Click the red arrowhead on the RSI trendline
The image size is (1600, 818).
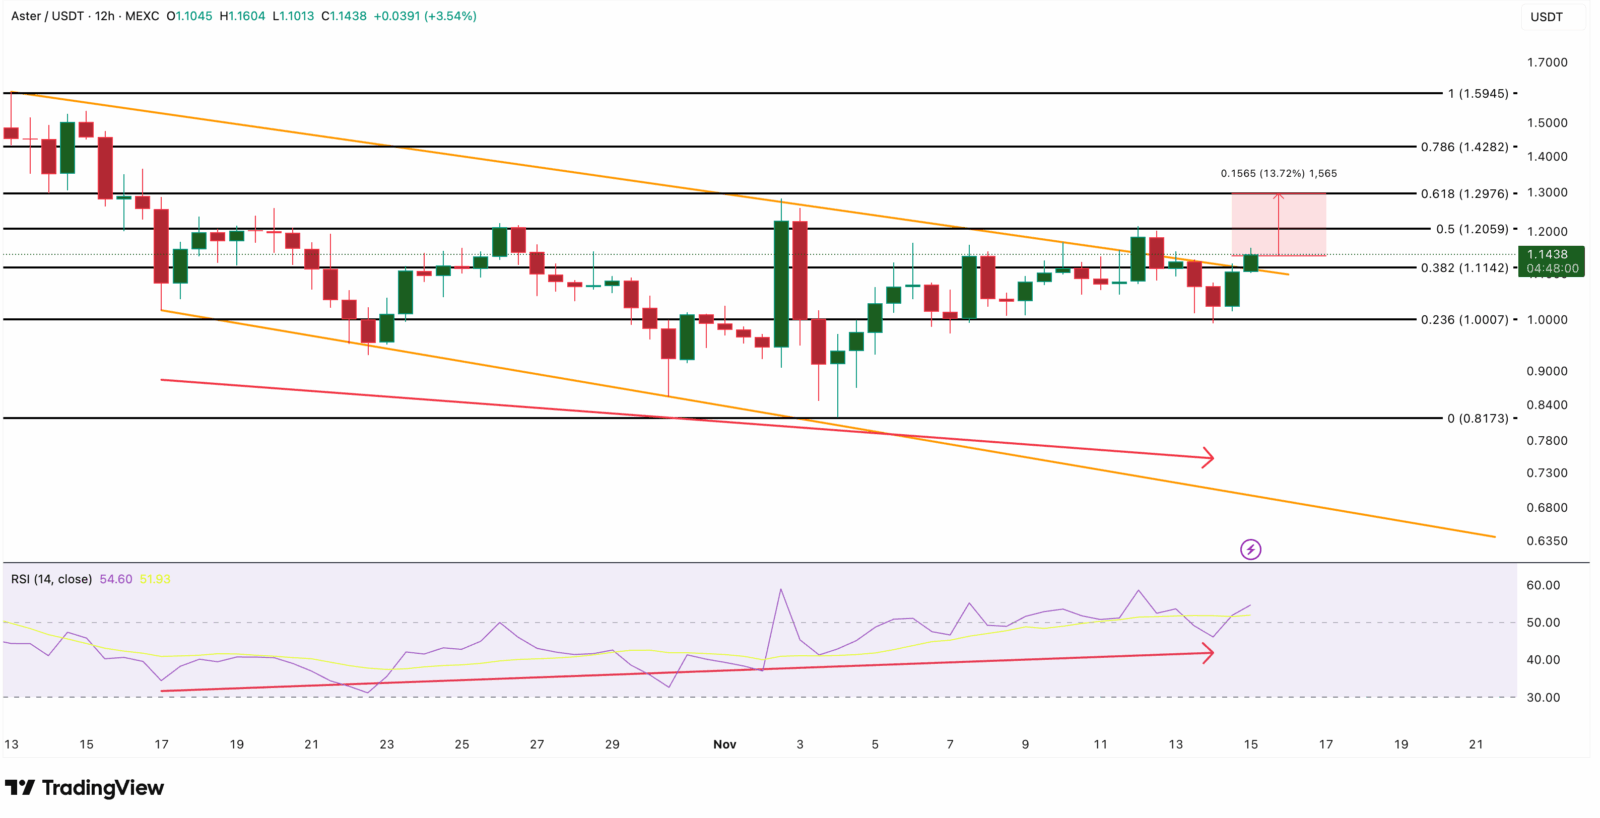point(1209,653)
